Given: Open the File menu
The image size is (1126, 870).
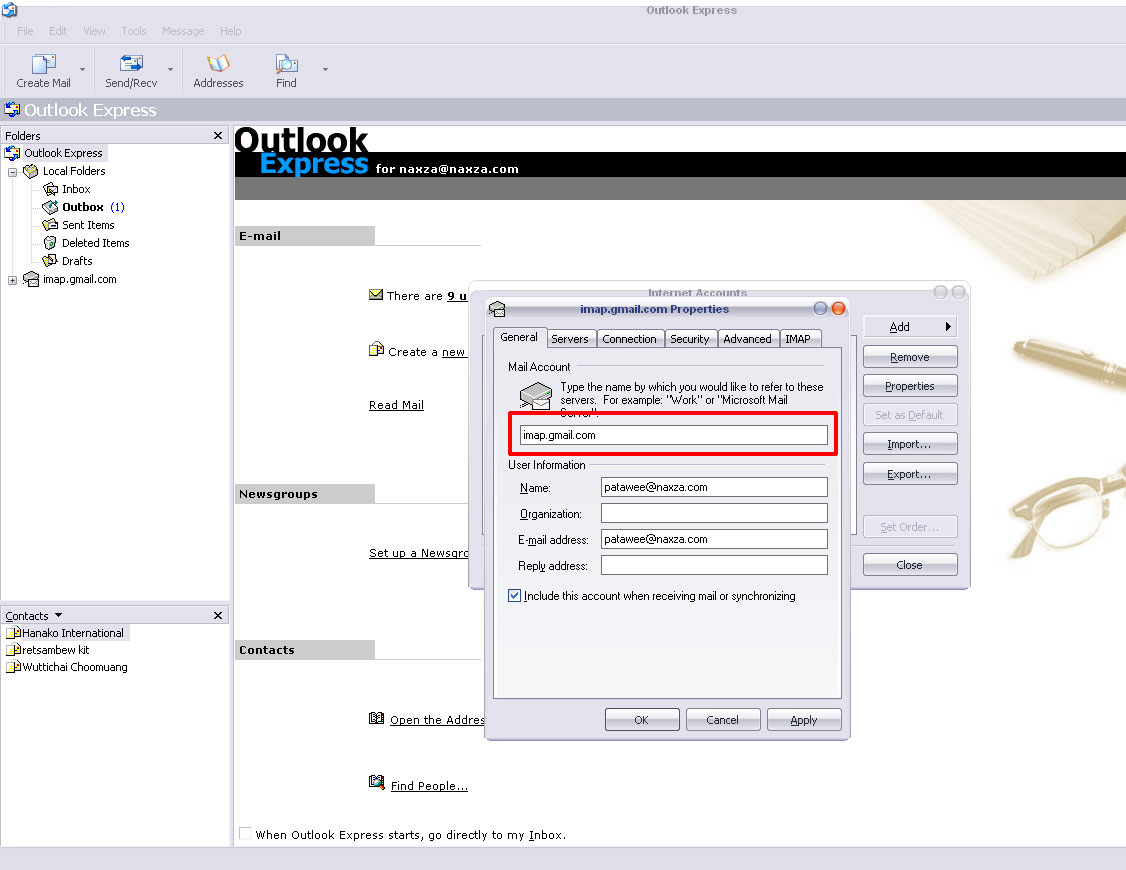Looking at the screenshot, I should (25, 31).
